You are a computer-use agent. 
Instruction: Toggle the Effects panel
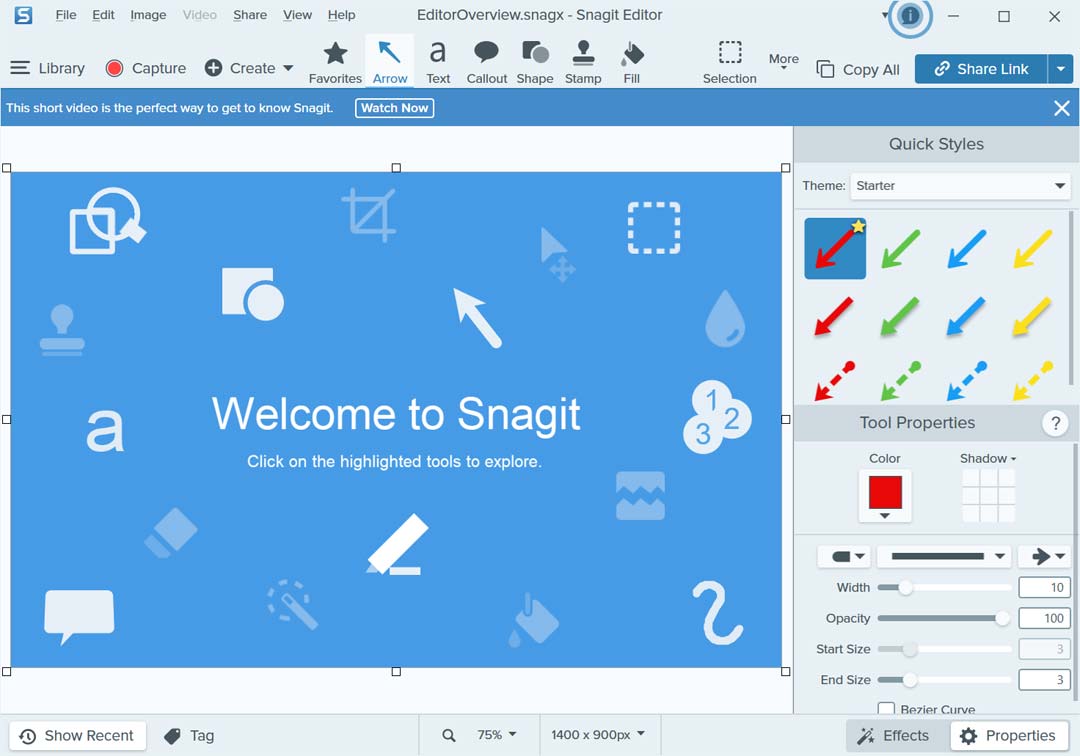tap(893, 735)
